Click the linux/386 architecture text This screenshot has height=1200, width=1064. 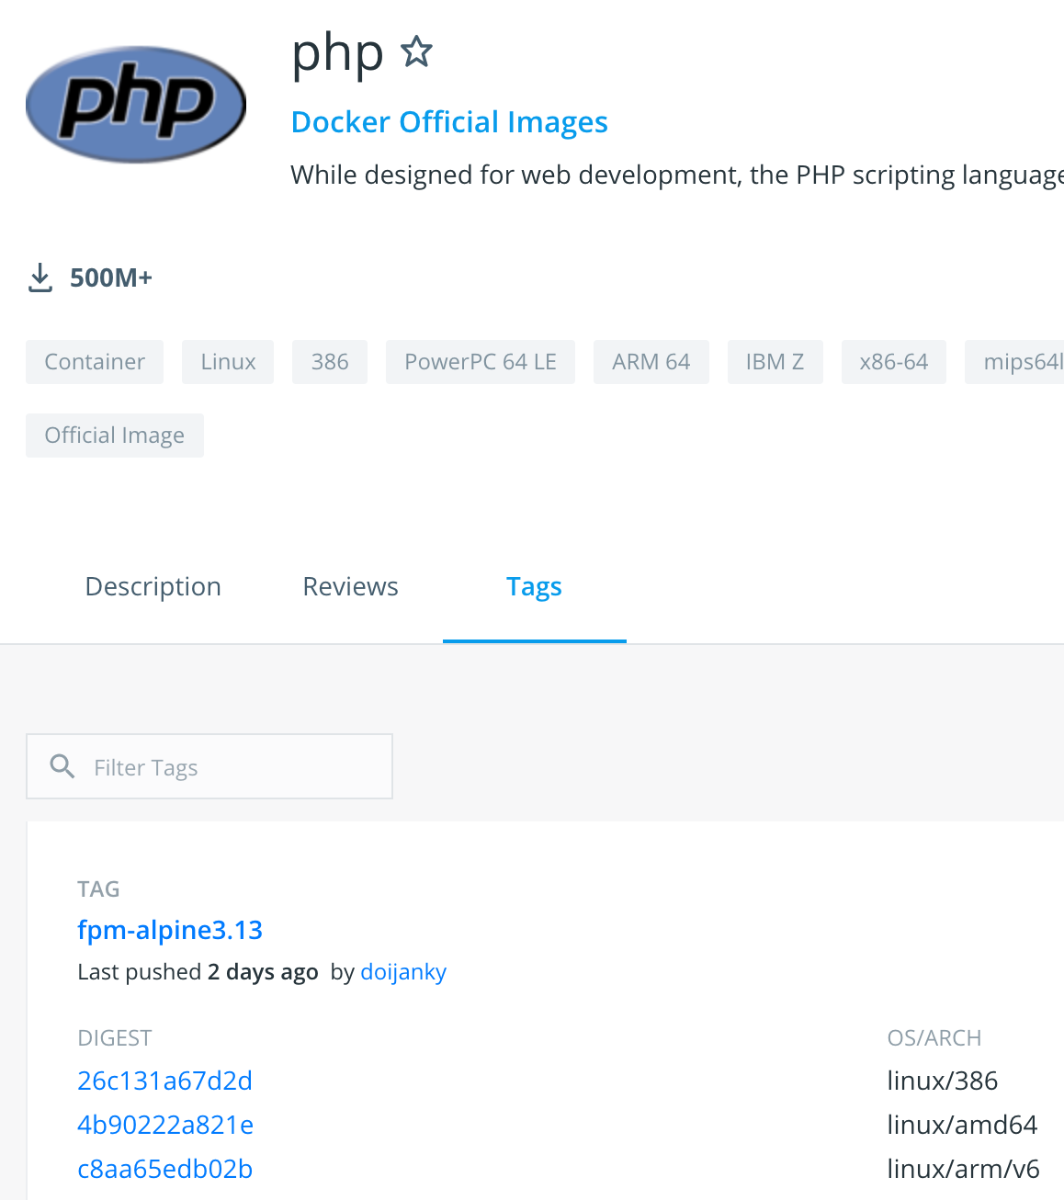tap(942, 1081)
